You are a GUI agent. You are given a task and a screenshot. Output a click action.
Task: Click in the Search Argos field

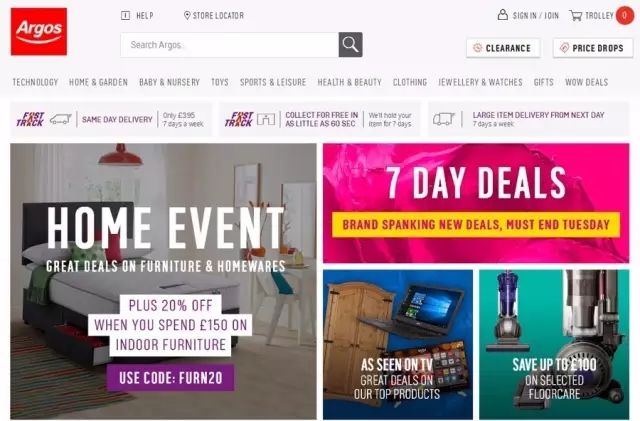[229, 45]
